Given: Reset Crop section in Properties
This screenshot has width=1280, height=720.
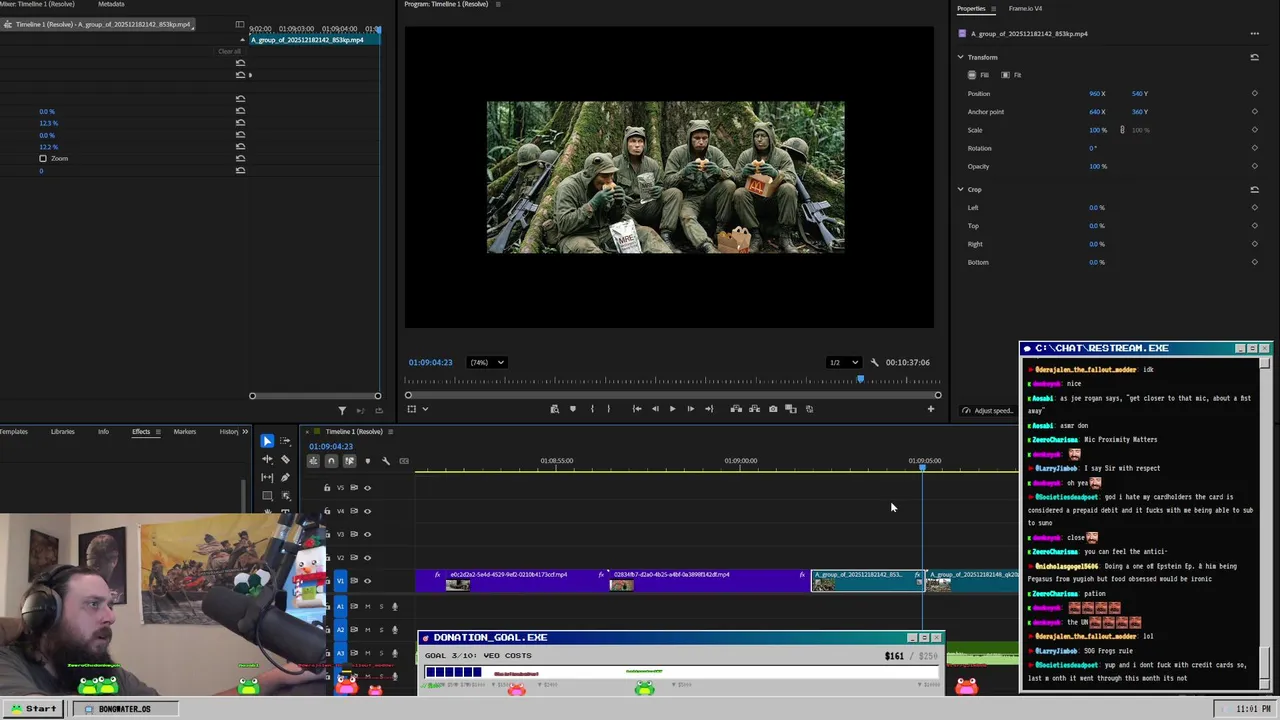Looking at the screenshot, I should (1254, 189).
